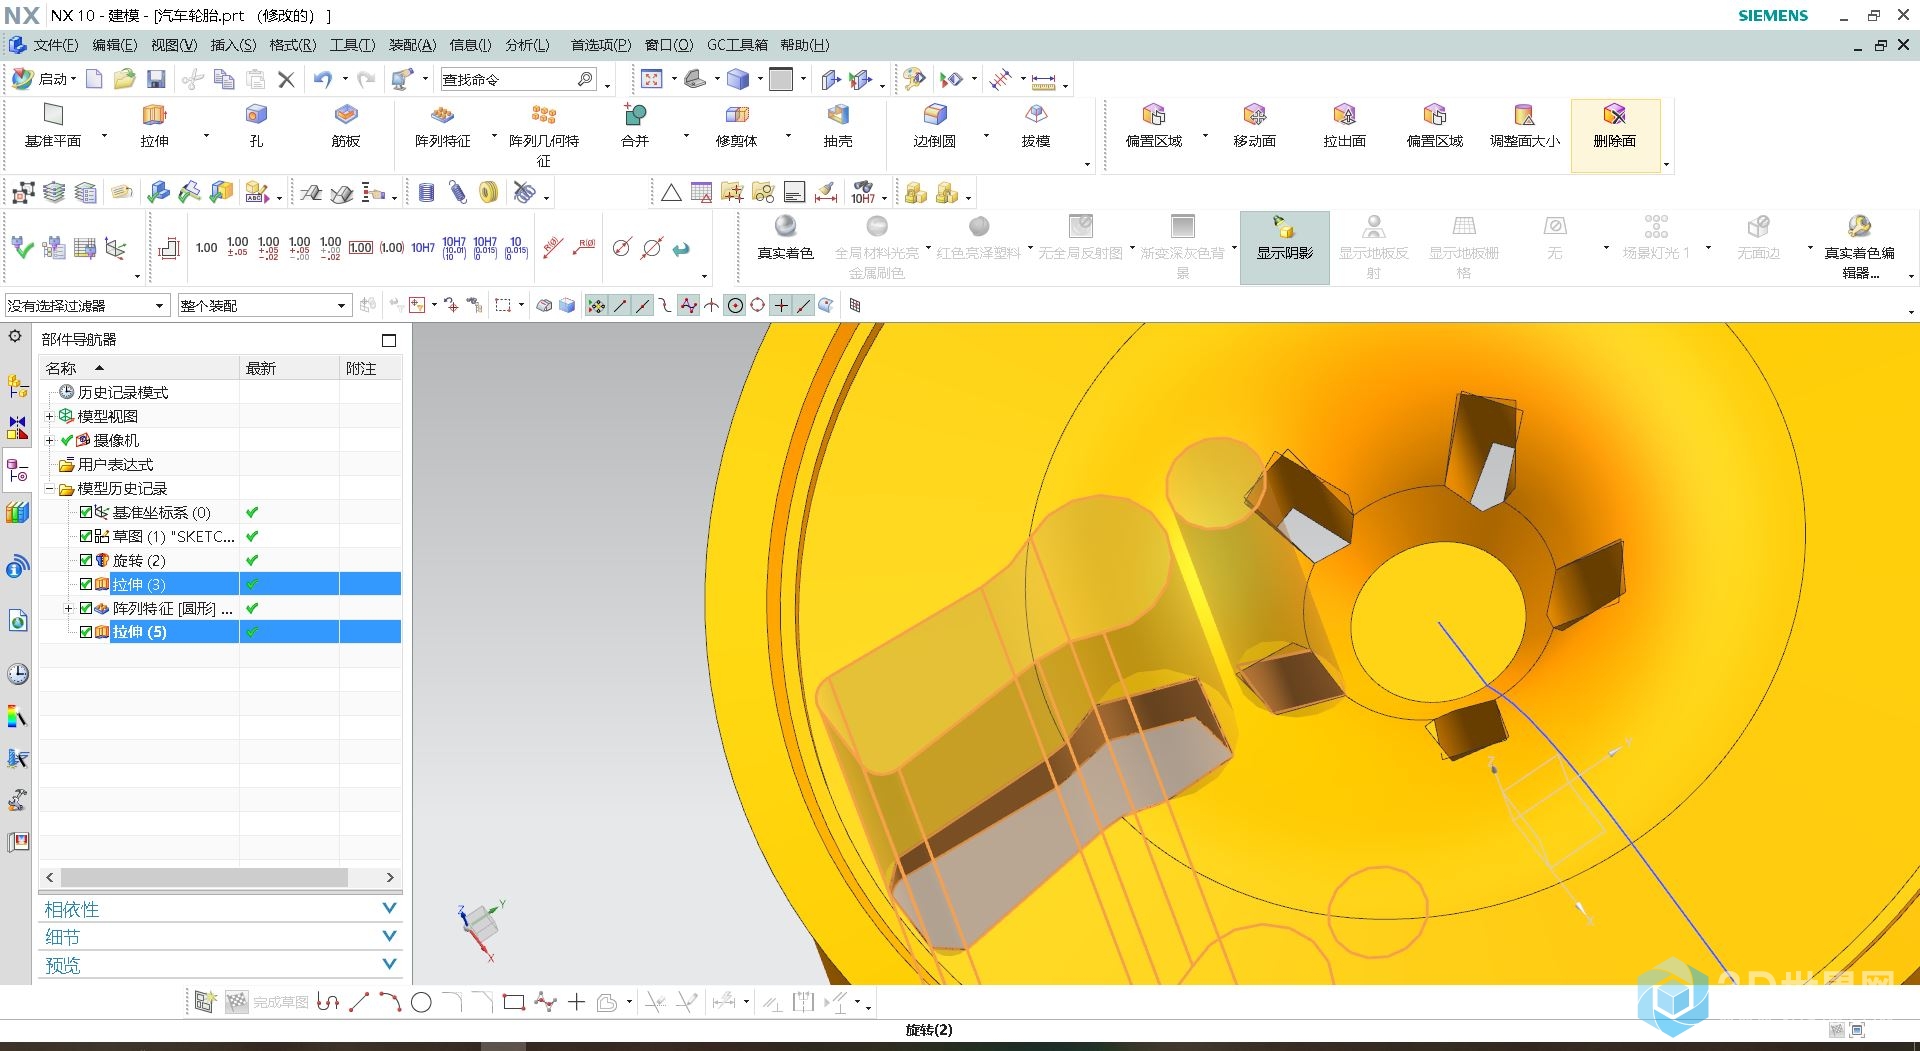Image resolution: width=1920 pixels, height=1051 pixels.
Task: Open the 阵列几何特征 tool
Action: pos(543,135)
